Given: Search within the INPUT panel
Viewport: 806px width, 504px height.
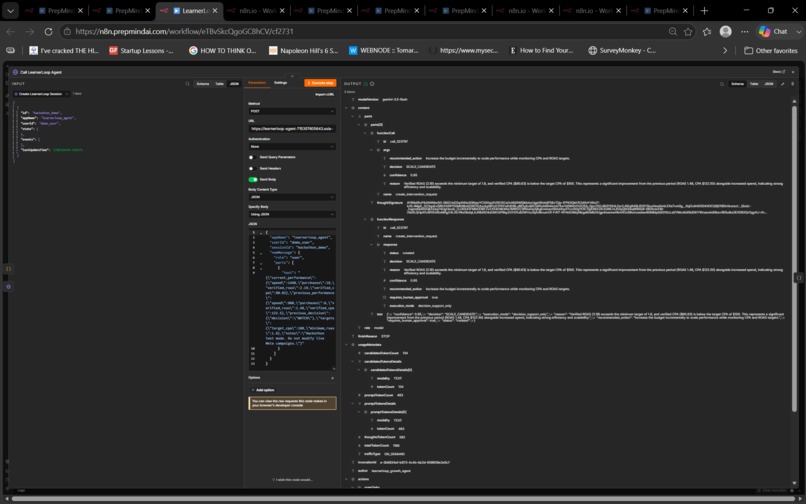Looking at the screenshot, I should [x=187, y=83].
